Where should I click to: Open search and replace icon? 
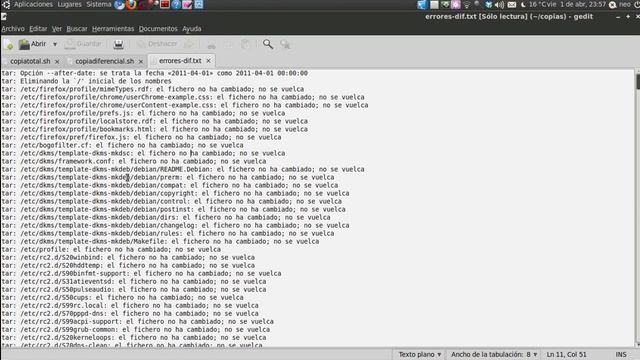285,44
